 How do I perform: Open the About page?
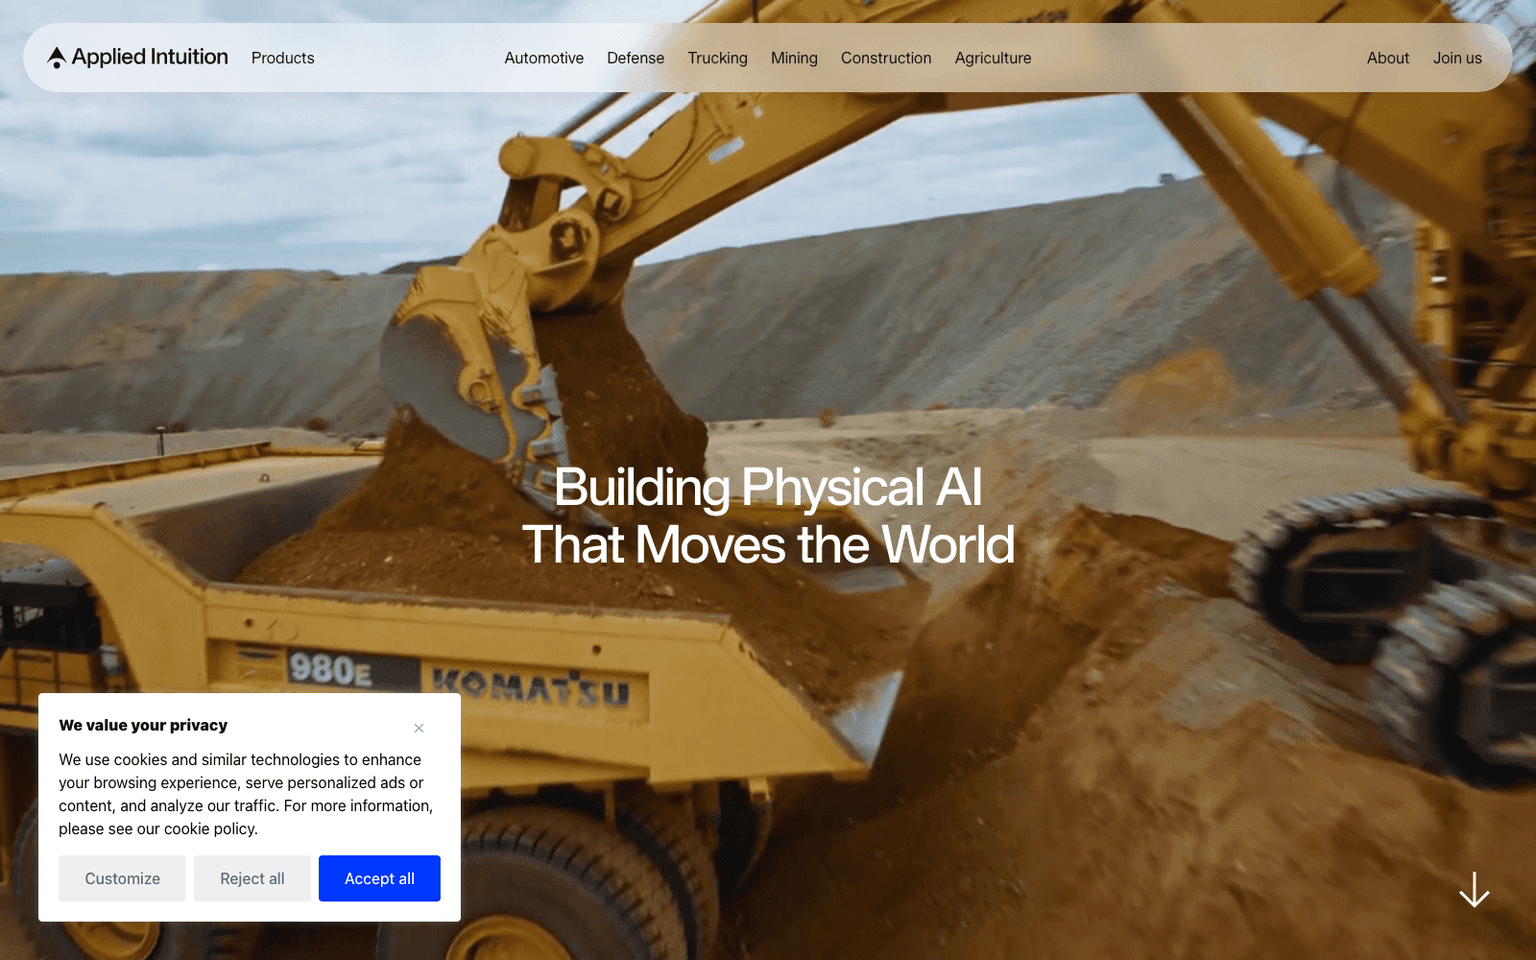(1388, 58)
